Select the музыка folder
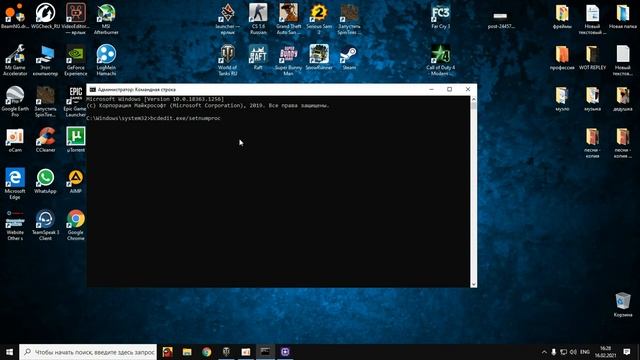Image resolution: width=640 pixels, height=360 pixels. (592, 98)
